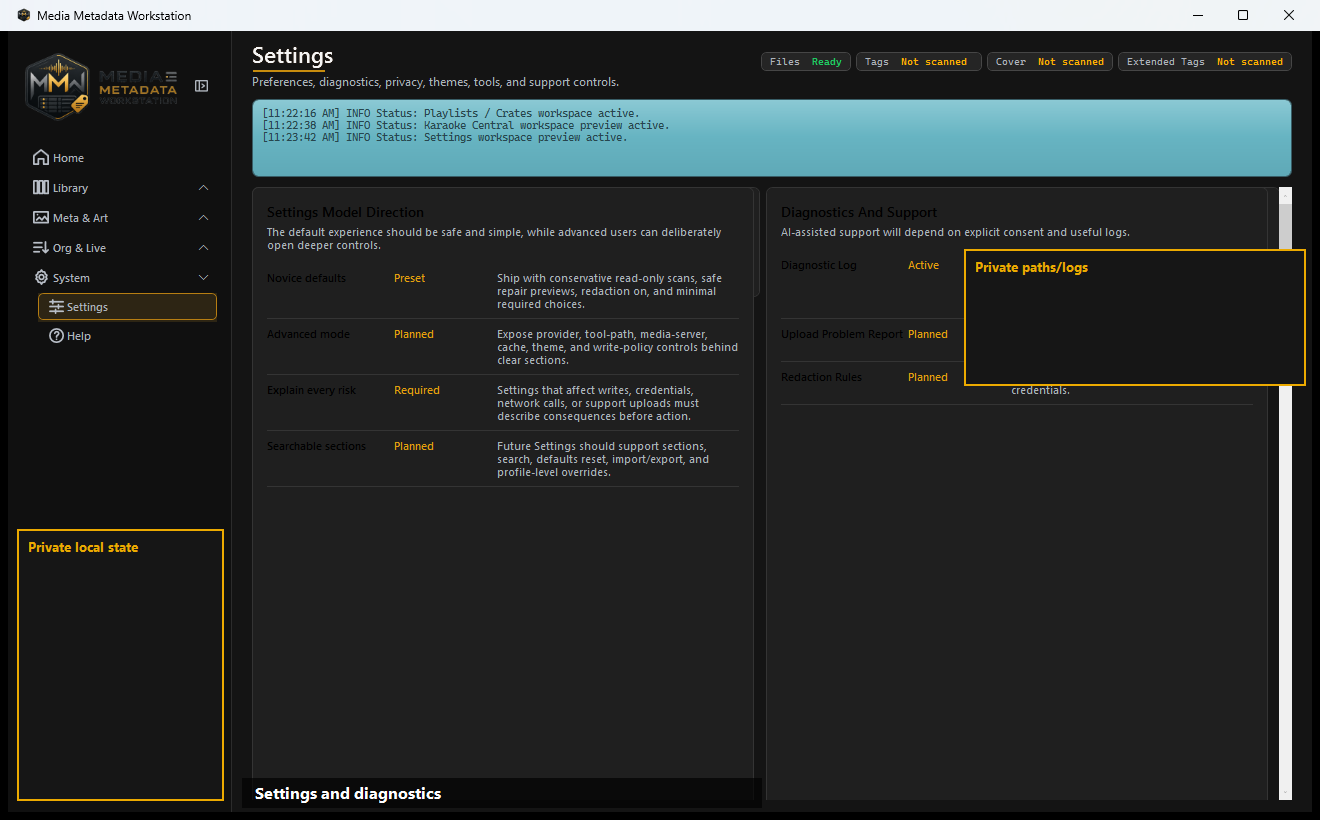Click the Planned status for Searchable sections

(414, 446)
